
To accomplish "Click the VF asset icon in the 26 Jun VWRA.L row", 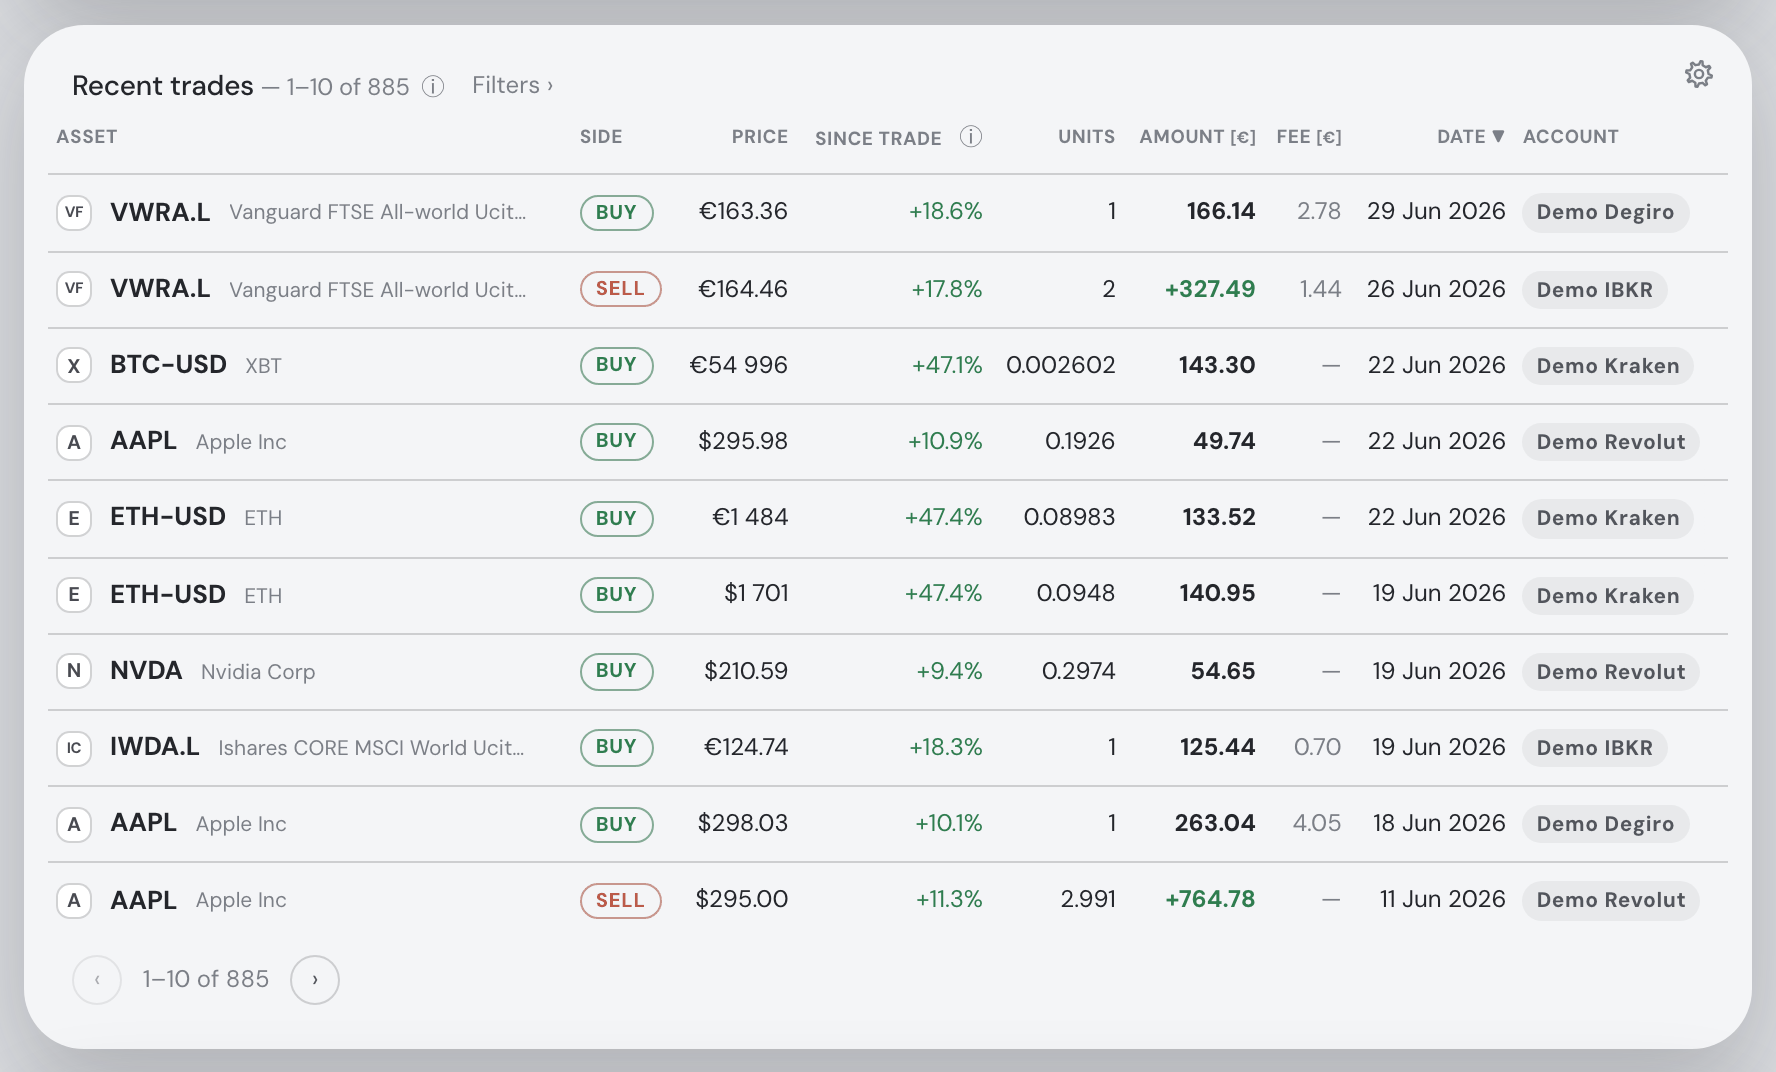I will point(74,289).
